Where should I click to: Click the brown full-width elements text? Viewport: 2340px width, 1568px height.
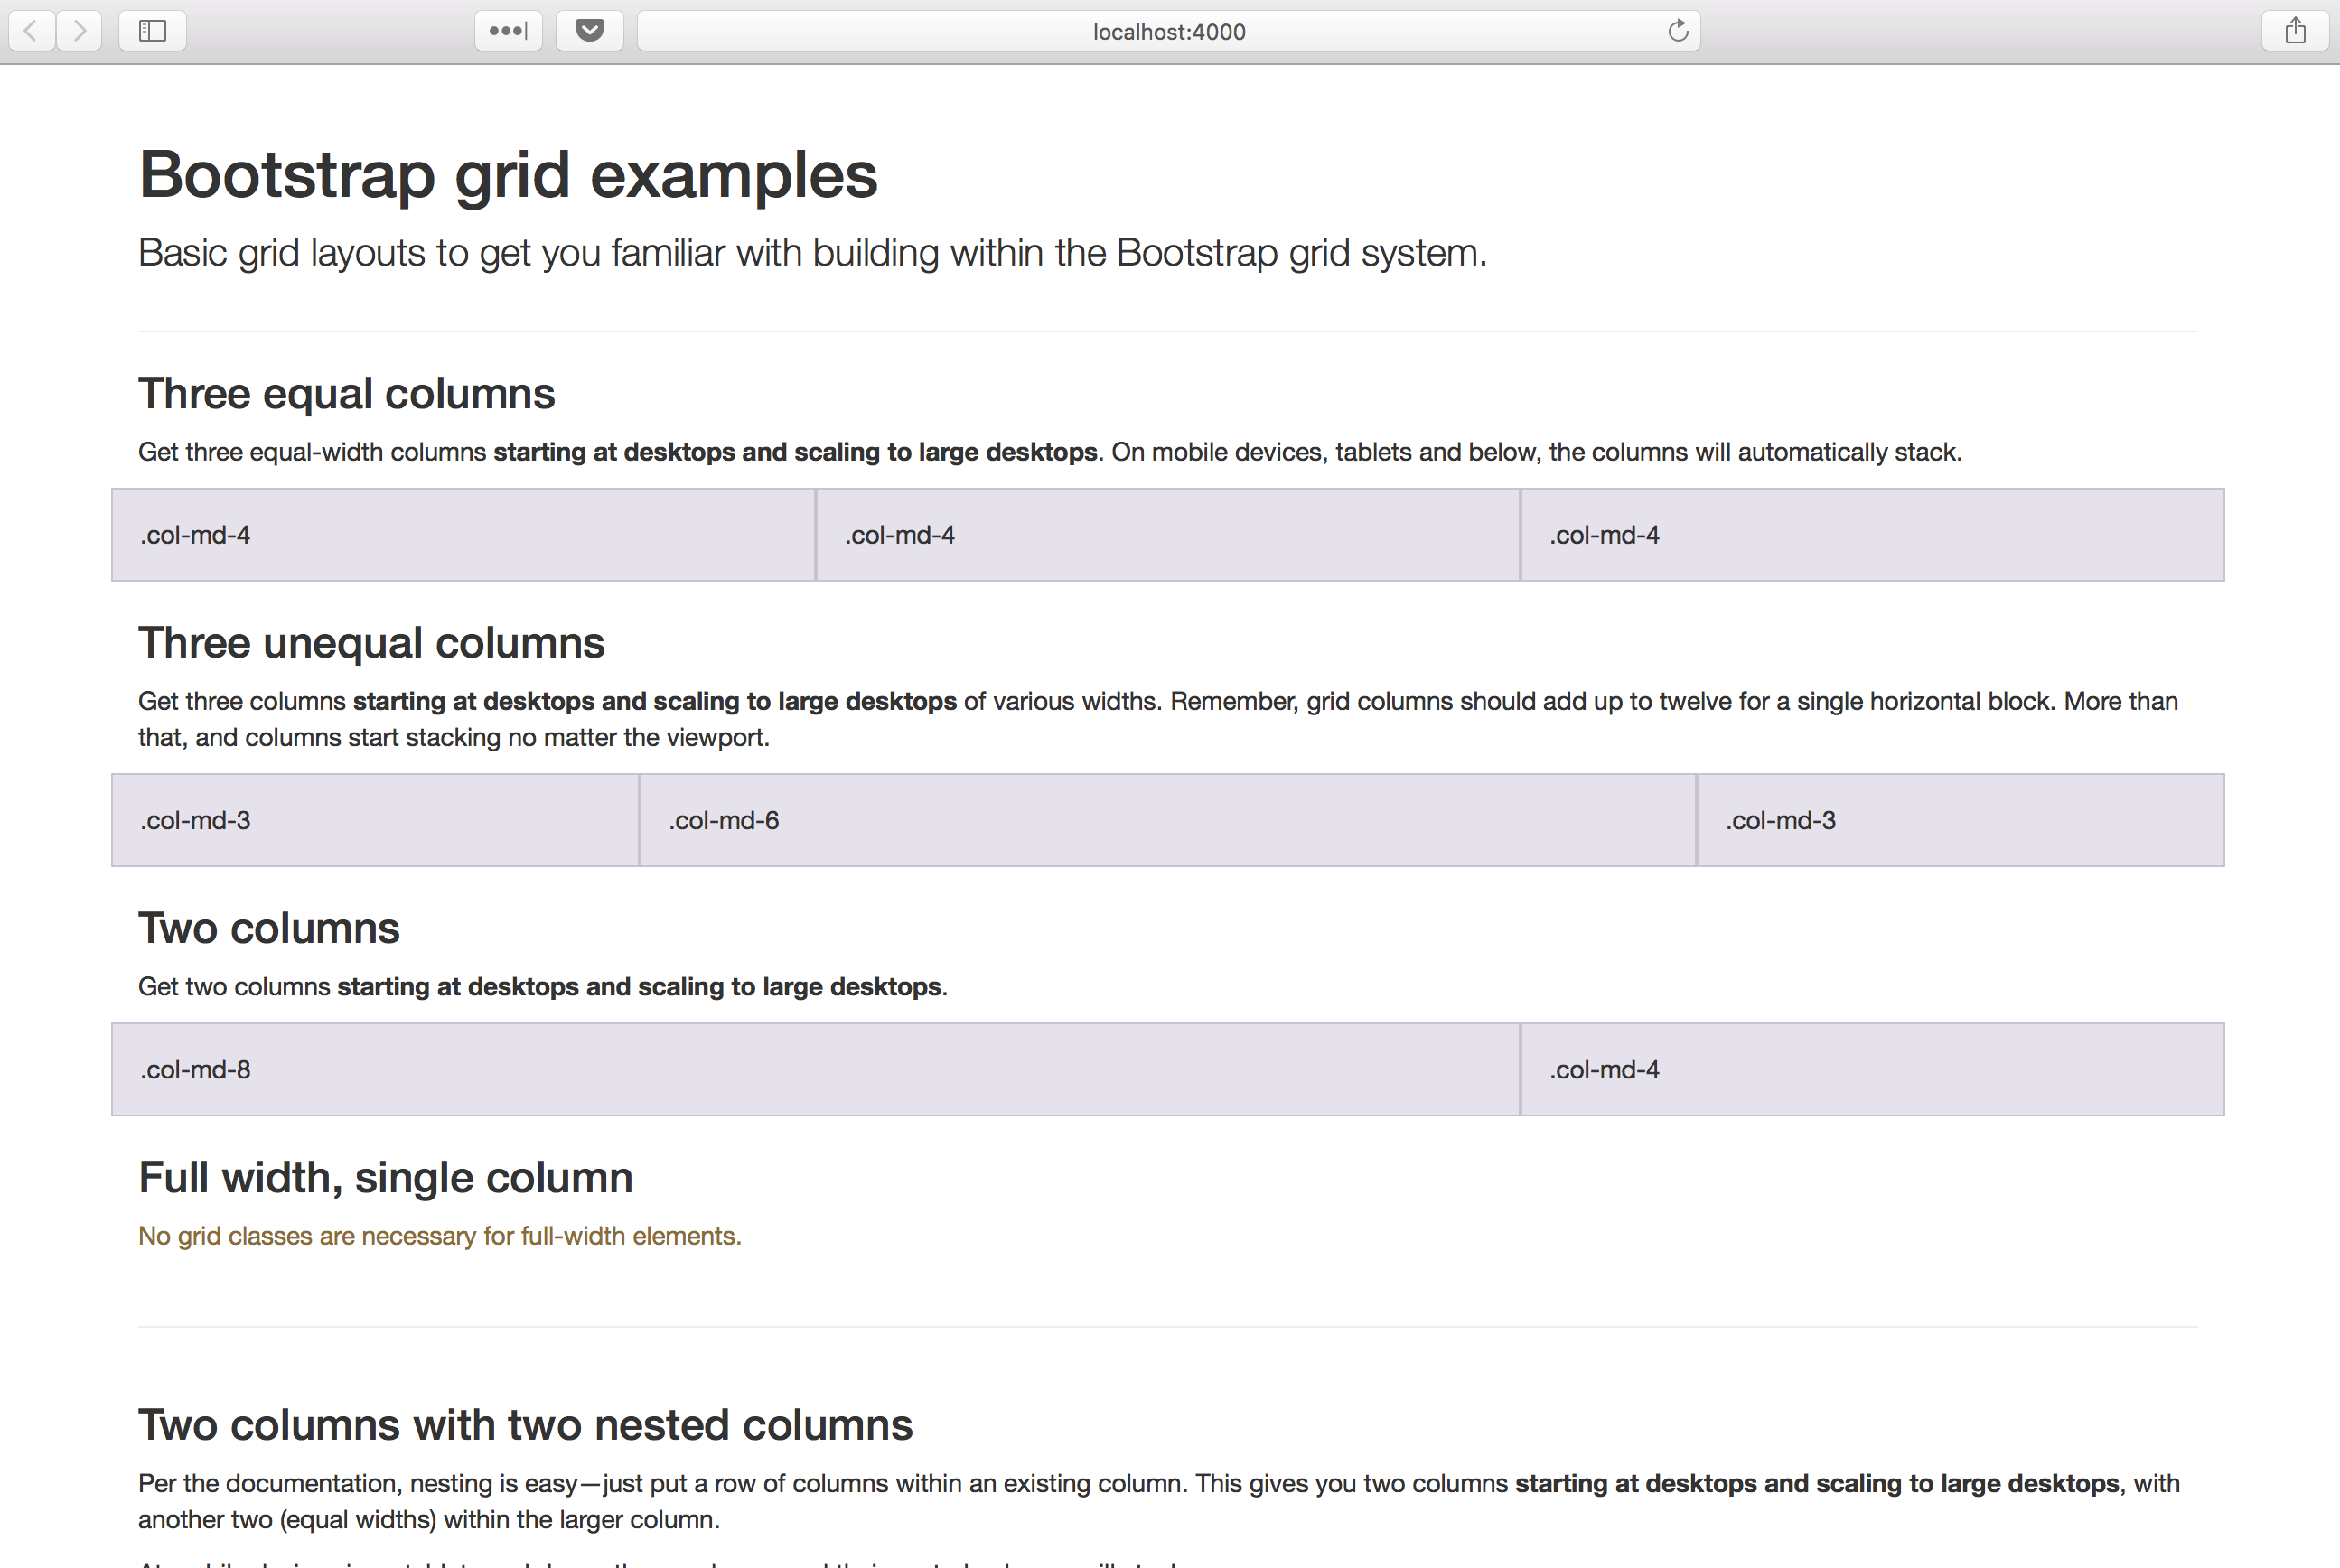[440, 1236]
